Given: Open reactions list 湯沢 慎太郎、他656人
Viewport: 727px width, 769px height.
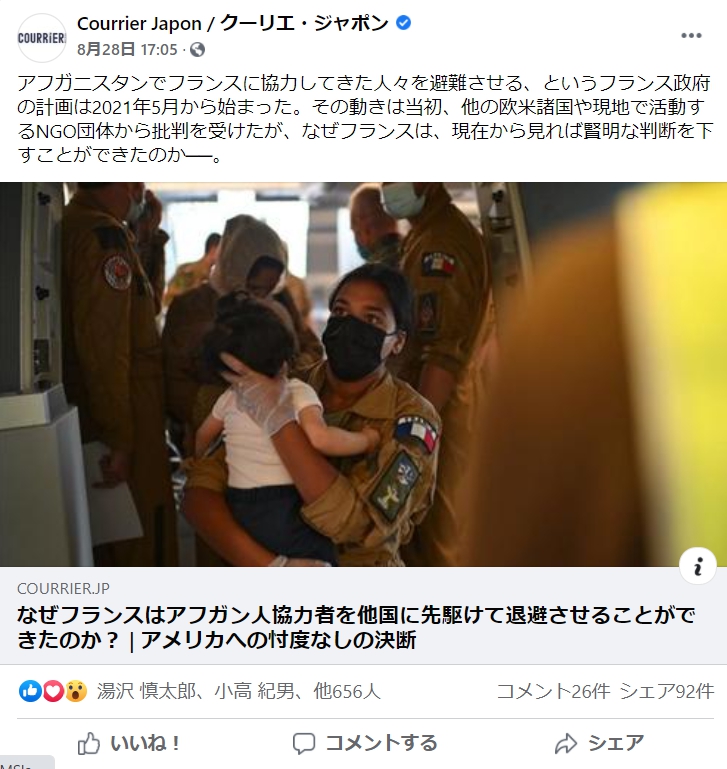Looking at the screenshot, I should 238,691.
